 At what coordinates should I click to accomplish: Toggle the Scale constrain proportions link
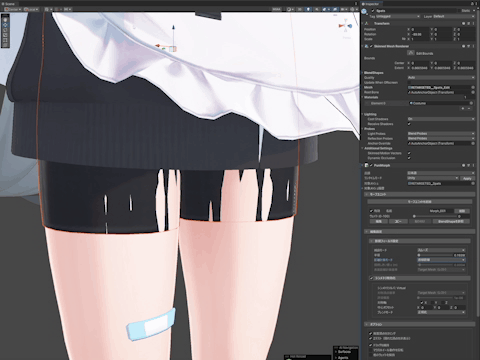404,39
